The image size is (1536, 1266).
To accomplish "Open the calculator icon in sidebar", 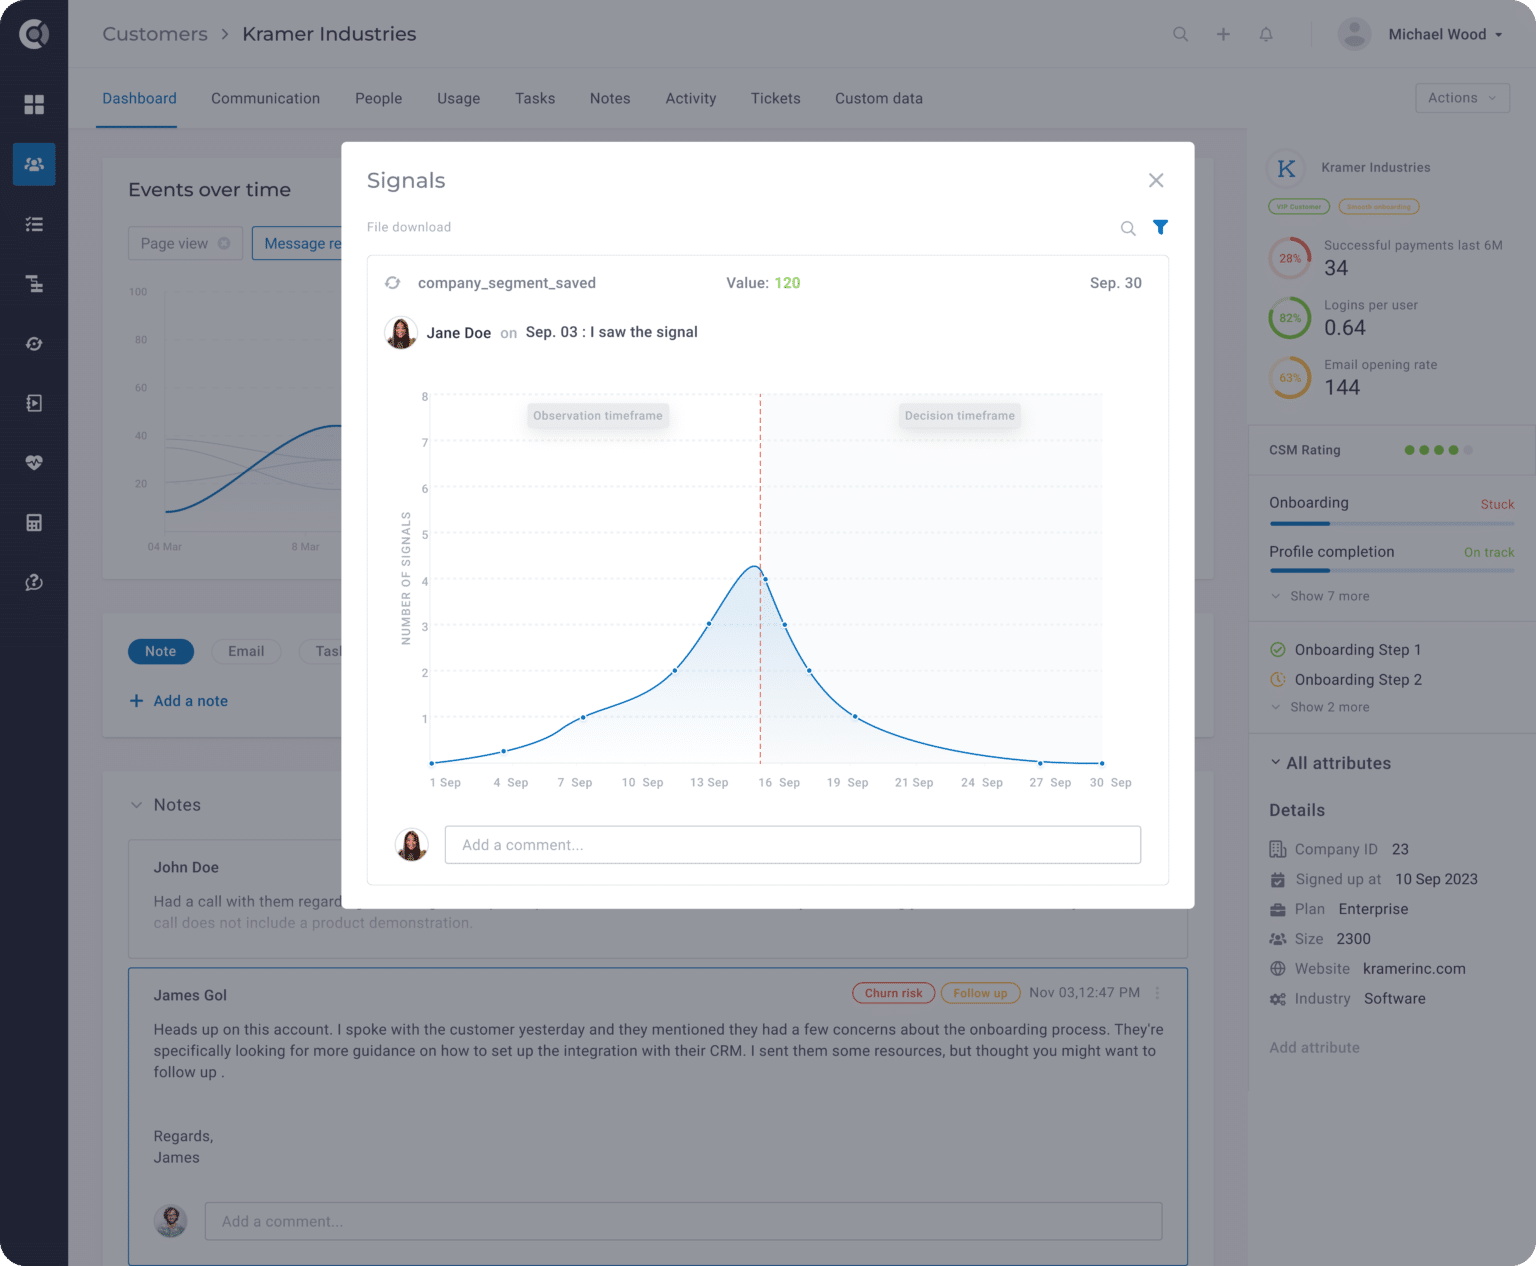I will pyautogui.click(x=34, y=522).
